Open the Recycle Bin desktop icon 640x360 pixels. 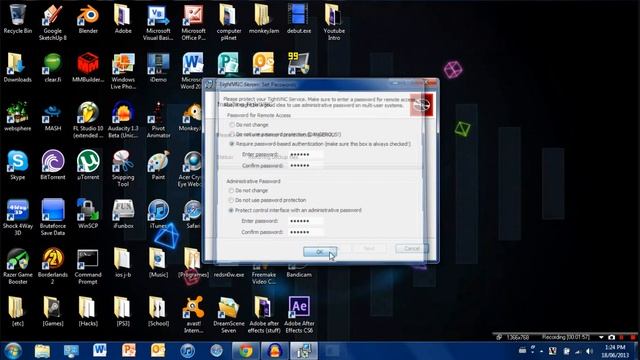18,19
